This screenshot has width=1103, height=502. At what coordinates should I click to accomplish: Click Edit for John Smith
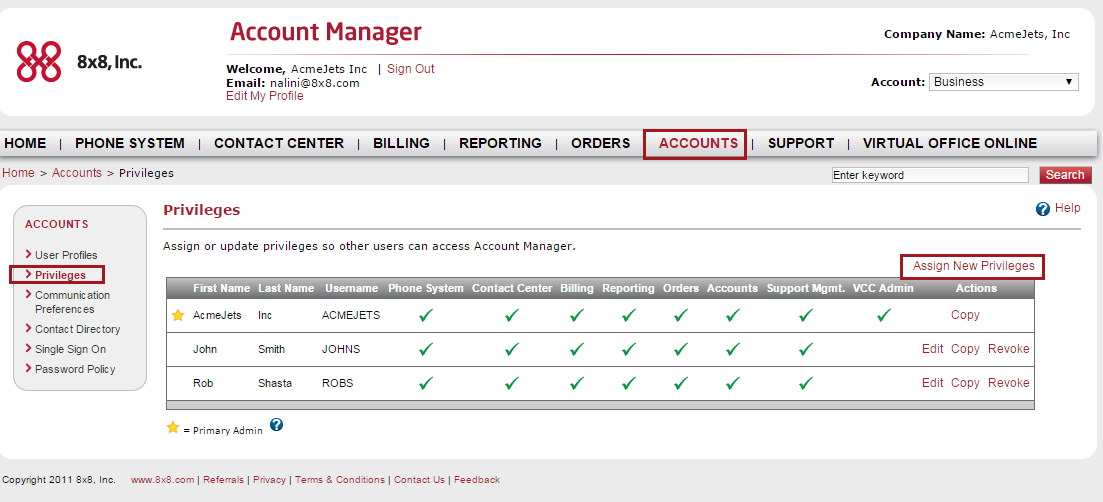[x=933, y=349]
